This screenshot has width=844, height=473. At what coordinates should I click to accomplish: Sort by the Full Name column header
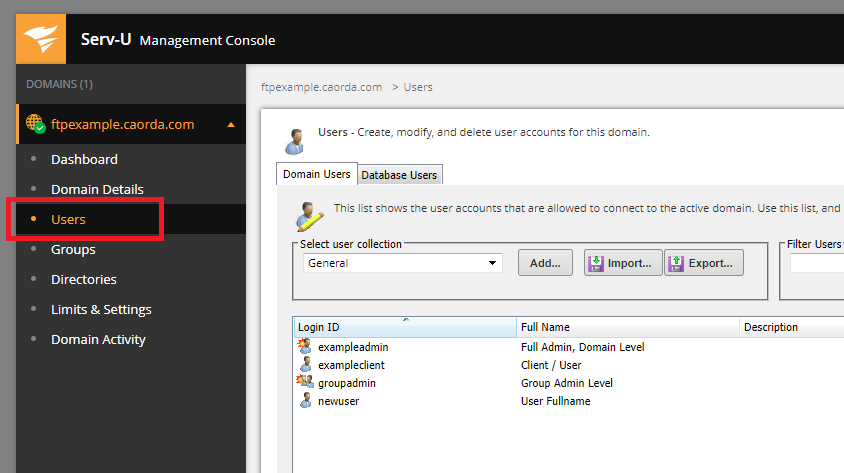pyautogui.click(x=628, y=327)
